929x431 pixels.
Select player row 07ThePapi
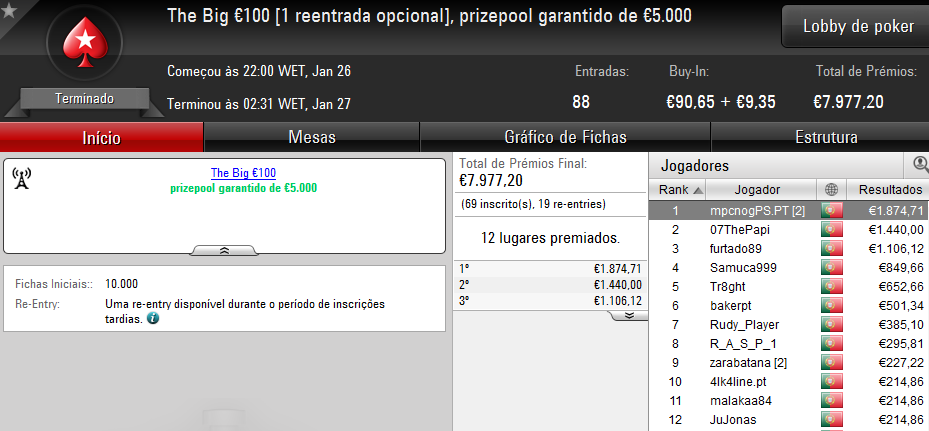point(789,229)
